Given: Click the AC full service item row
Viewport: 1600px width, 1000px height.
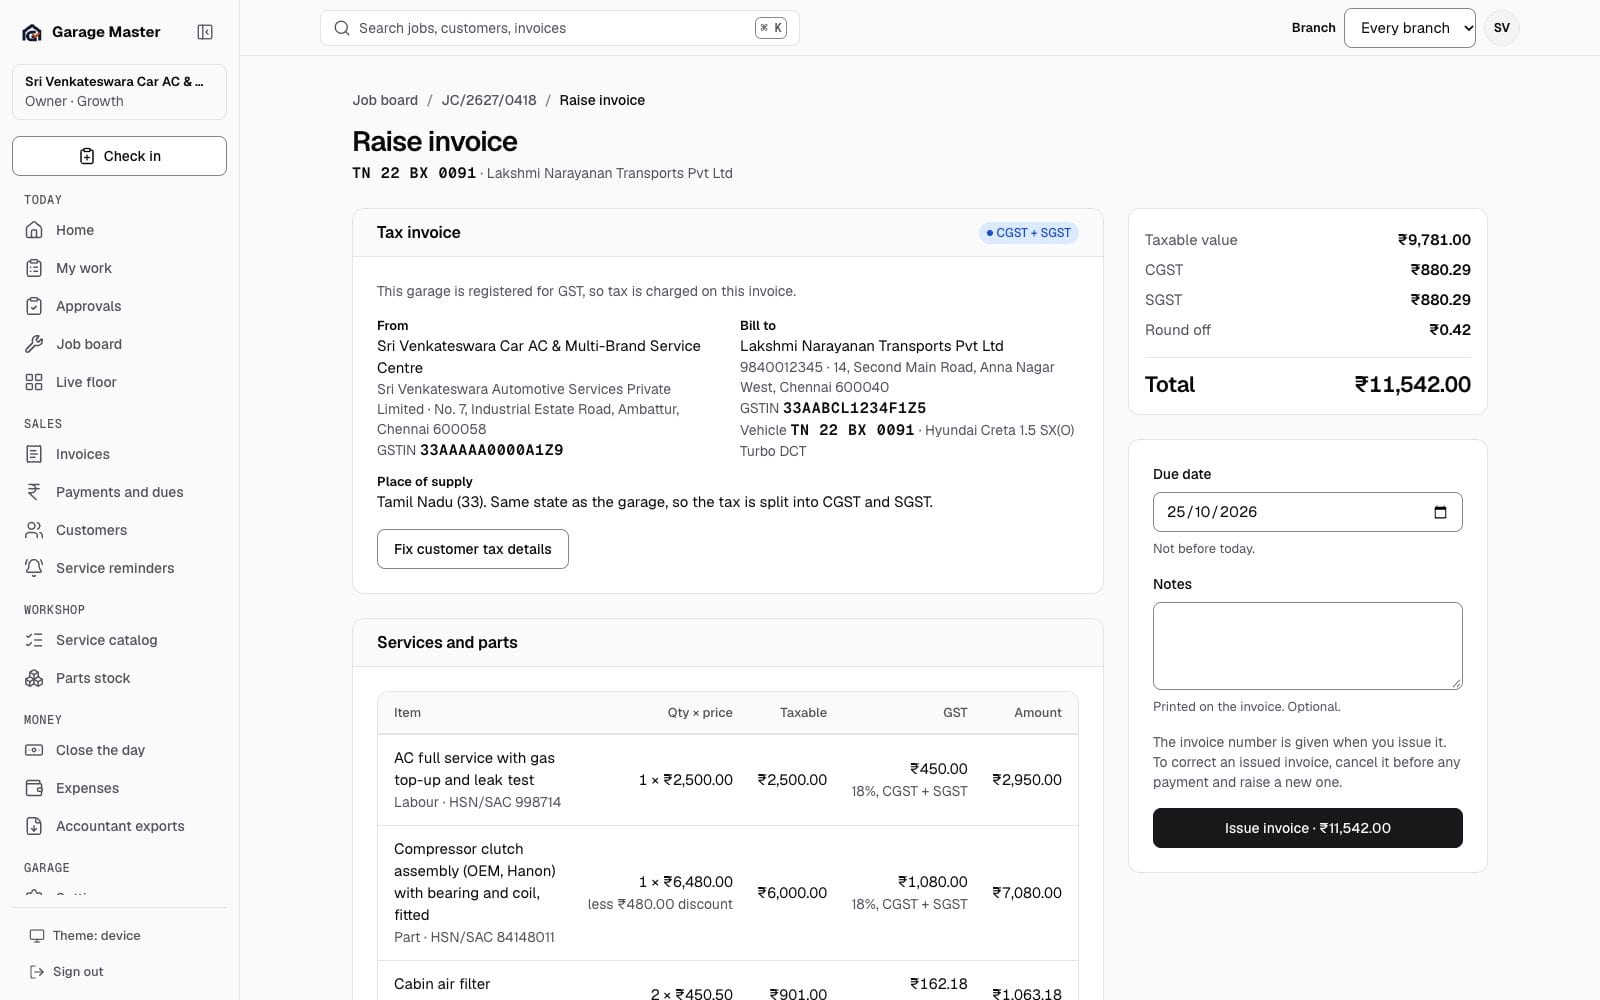Looking at the screenshot, I should click(728, 780).
